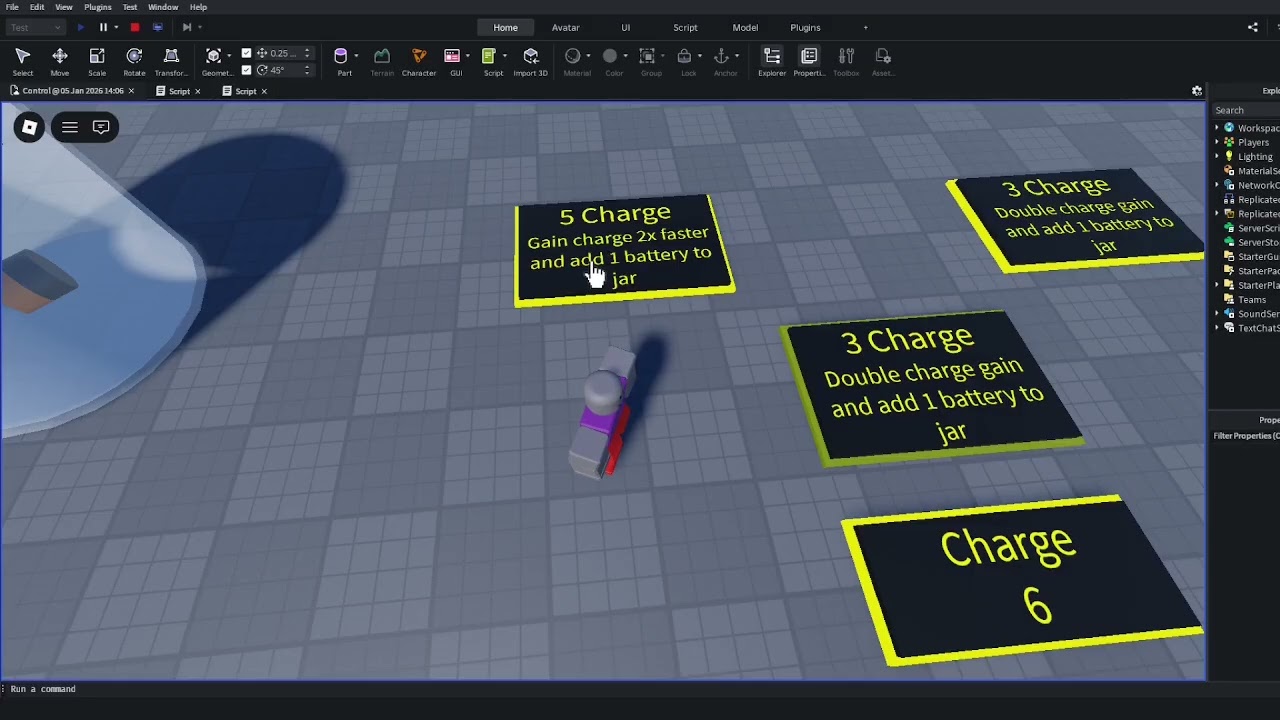Open the Test mode dropdown
Screen dimensions: 1280x720
(35, 27)
